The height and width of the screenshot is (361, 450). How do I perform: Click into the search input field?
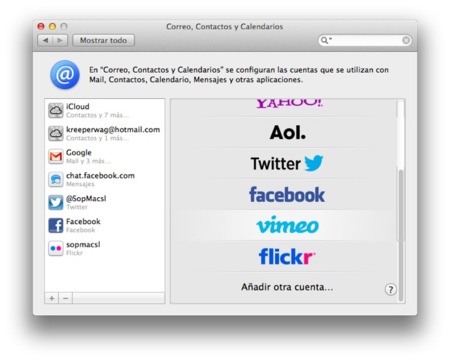365,40
